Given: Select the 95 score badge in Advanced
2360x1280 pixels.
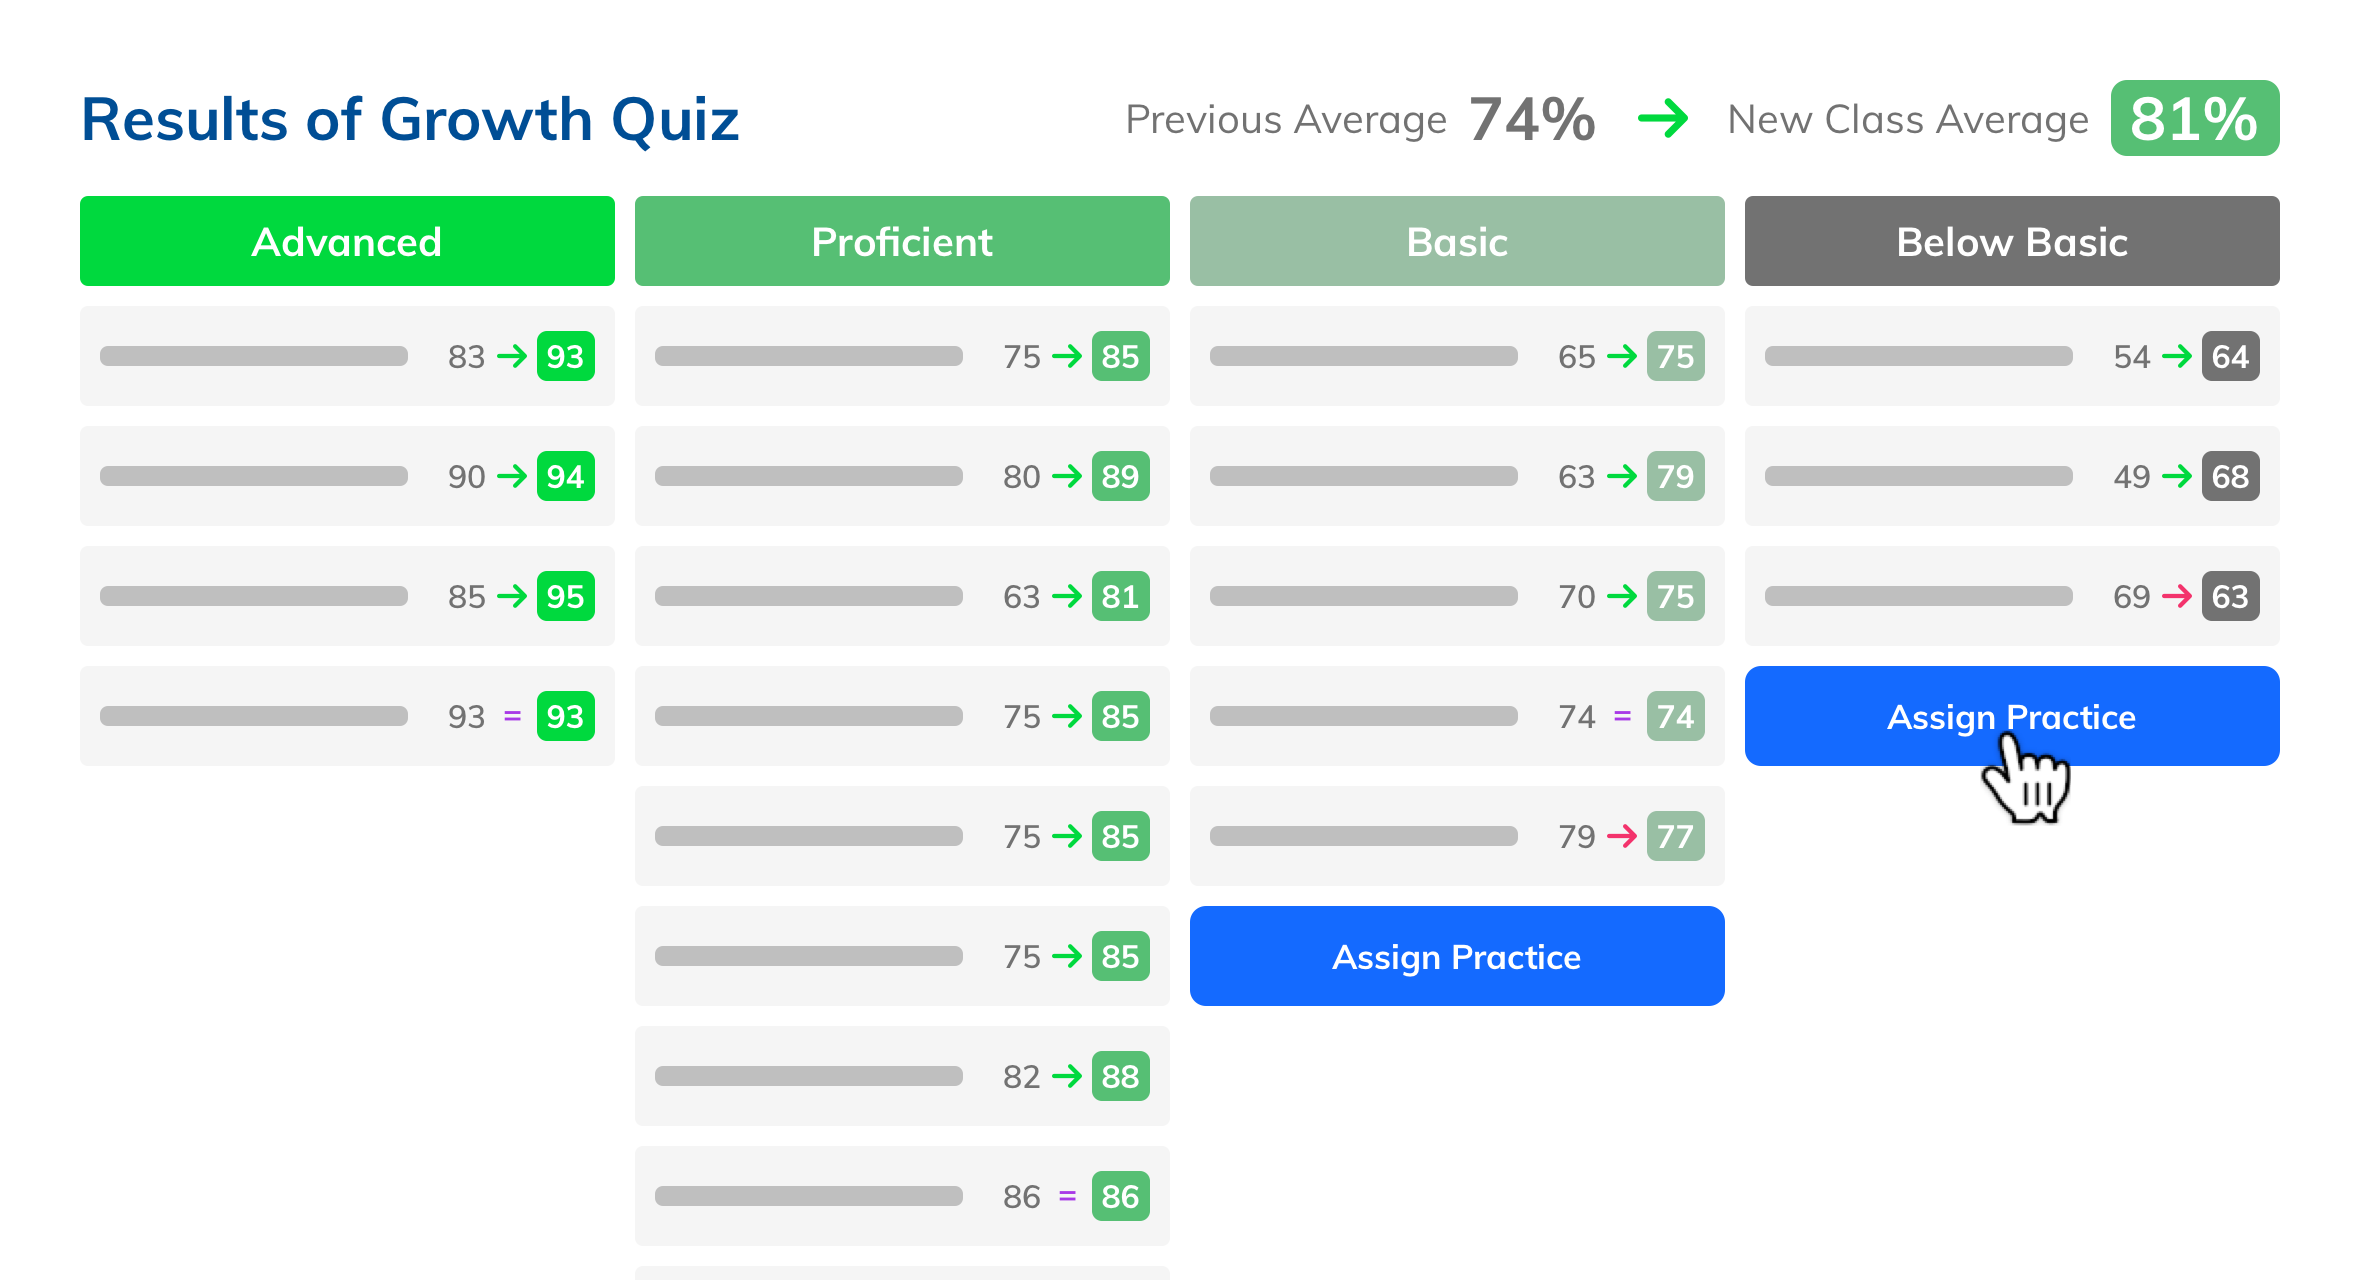Looking at the screenshot, I should pos(565,596).
